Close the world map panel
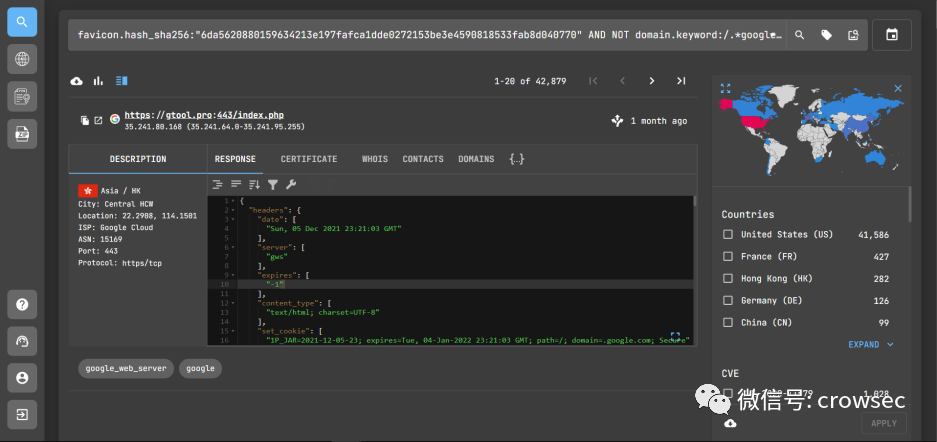Screen dimensions: 937x442 point(898,88)
